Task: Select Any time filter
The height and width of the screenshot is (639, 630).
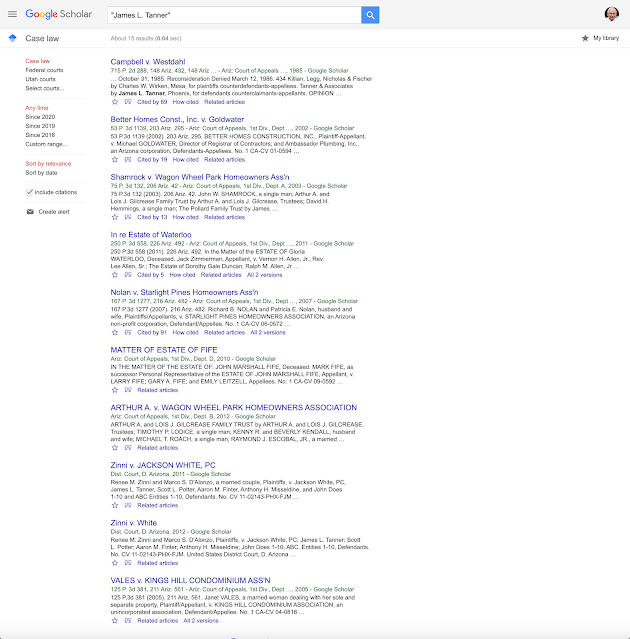Action: click(37, 108)
